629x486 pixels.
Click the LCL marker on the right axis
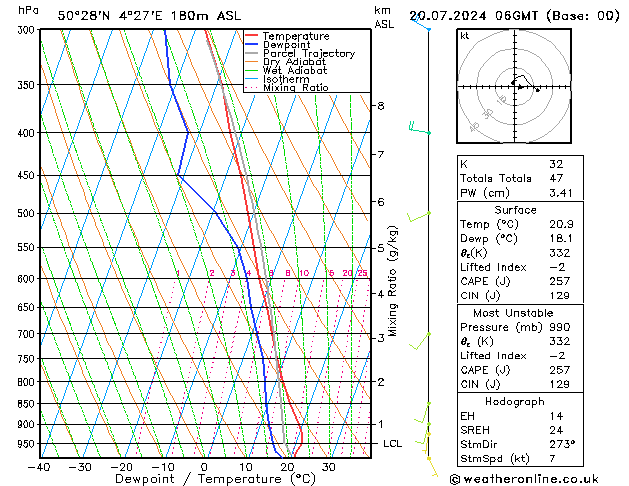tap(393, 443)
